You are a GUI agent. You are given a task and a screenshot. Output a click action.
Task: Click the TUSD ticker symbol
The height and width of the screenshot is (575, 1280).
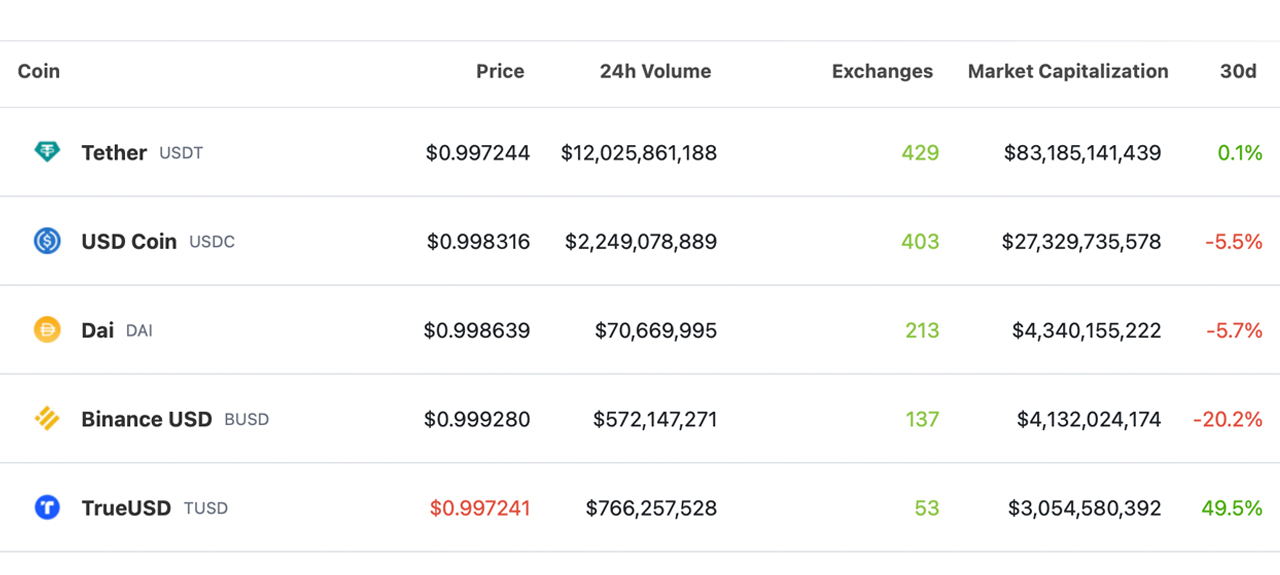[x=206, y=509]
